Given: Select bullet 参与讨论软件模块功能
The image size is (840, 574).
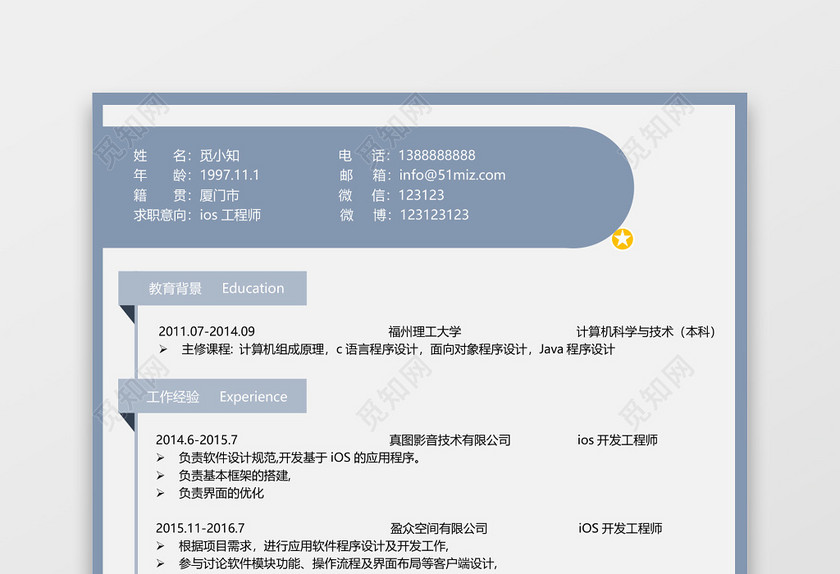Looking at the screenshot, I should click(x=338, y=563).
